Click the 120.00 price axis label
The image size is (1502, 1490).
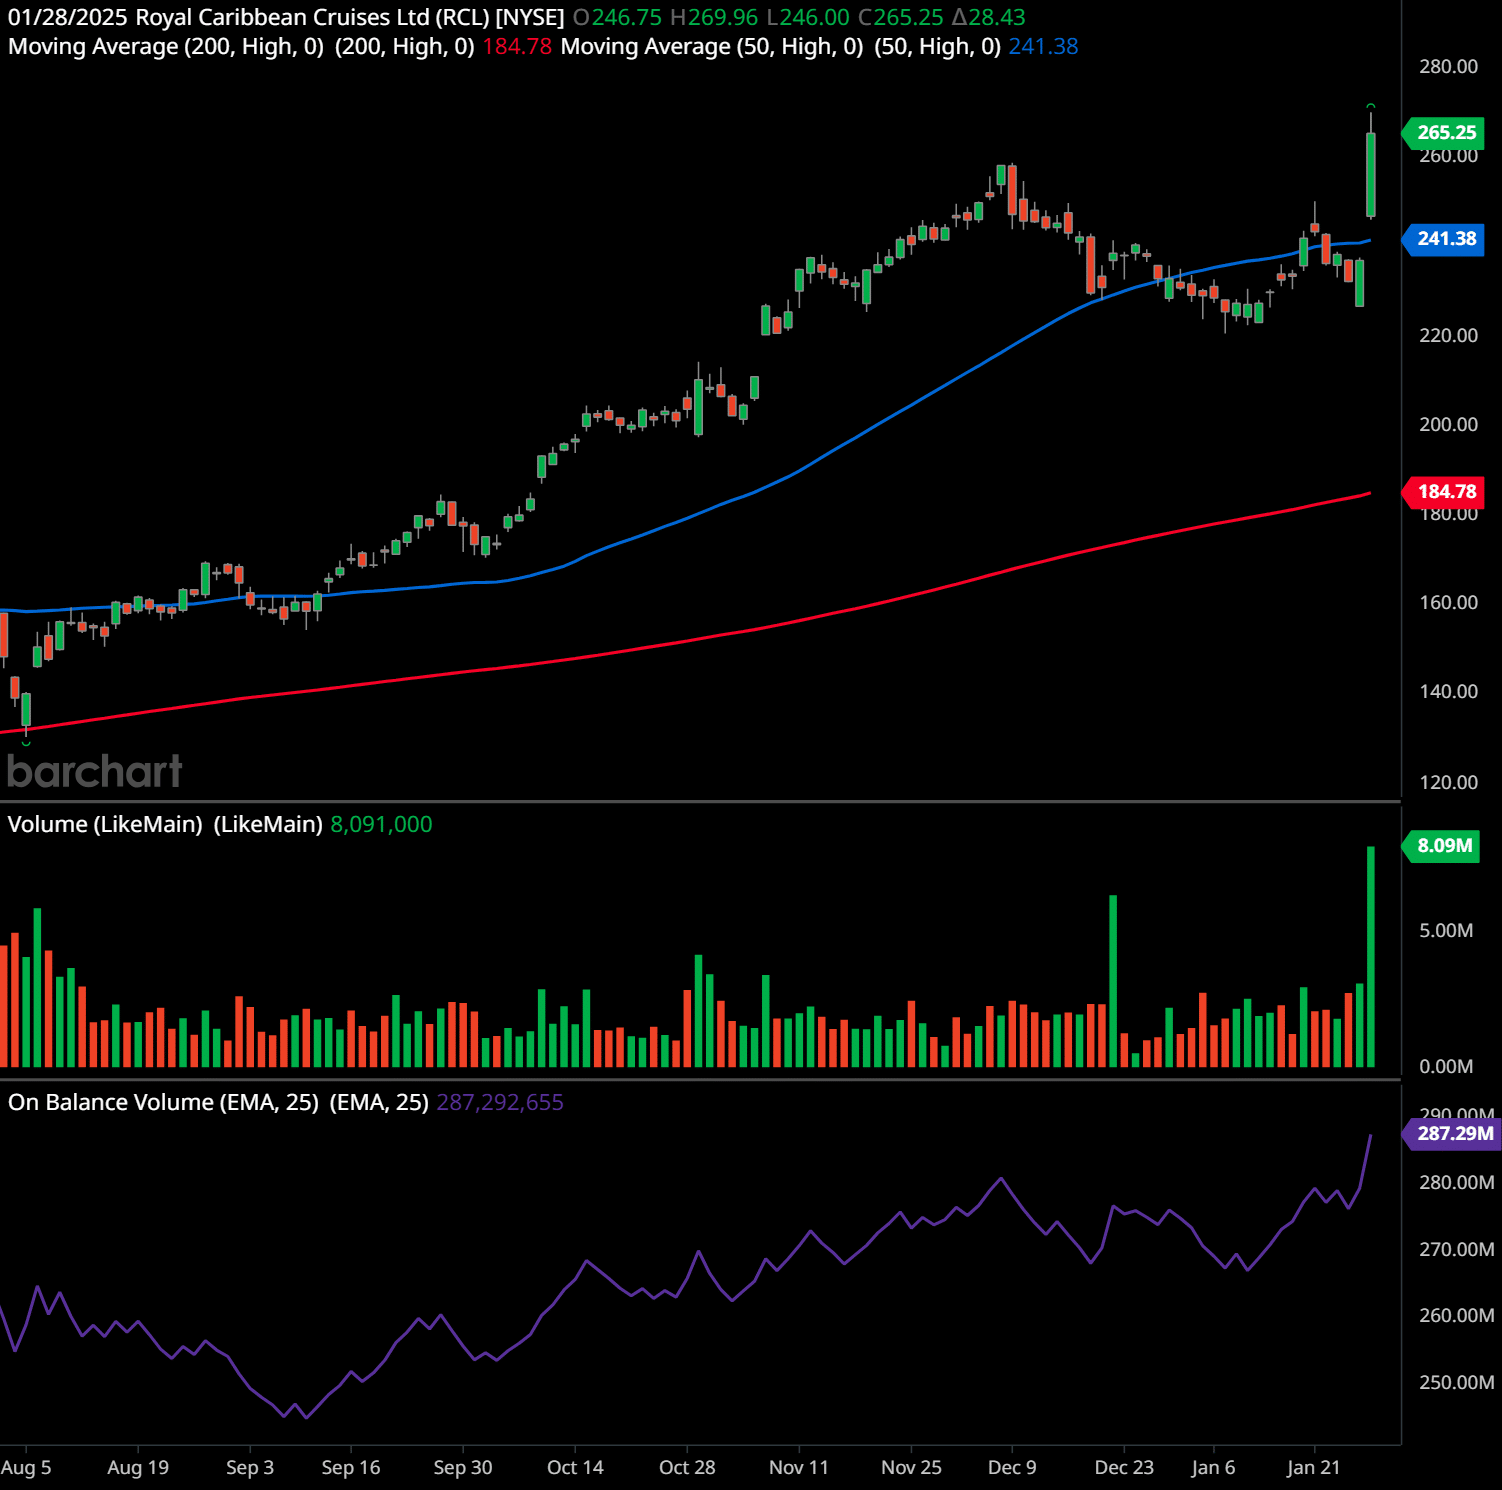1448,783
